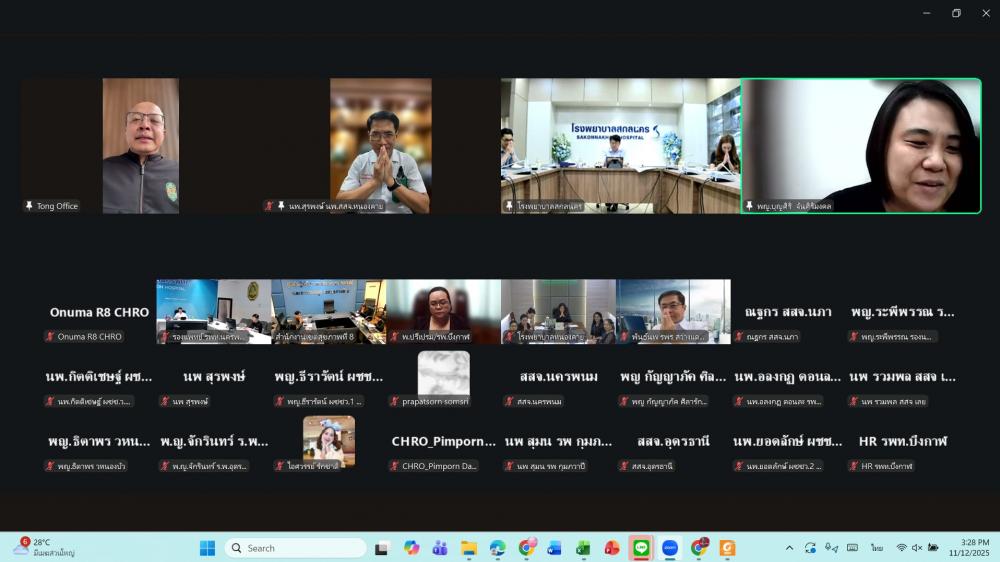Image resolution: width=1000 pixels, height=562 pixels.
Task: Click the Zoom icon in the taskbar
Action: click(670, 548)
